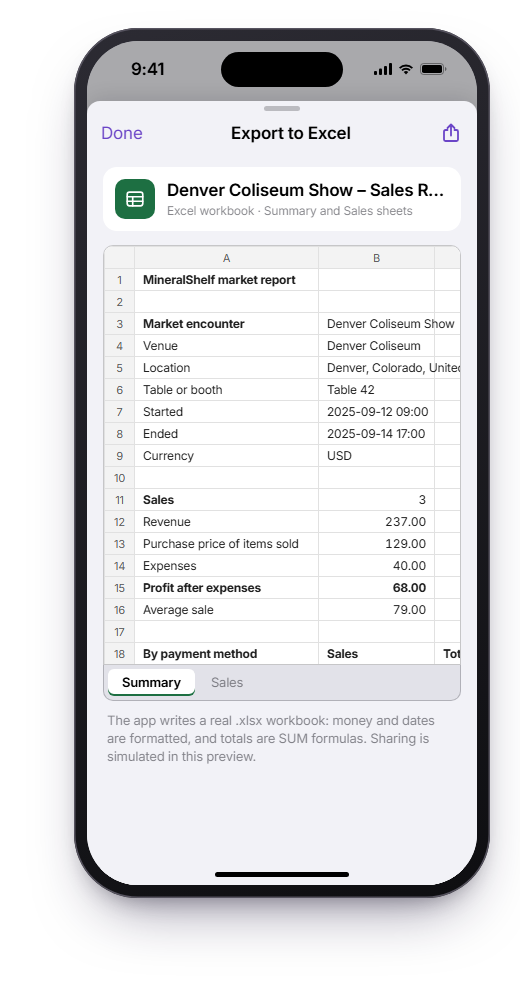Tap the 'Table or booth' cell

(227, 390)
